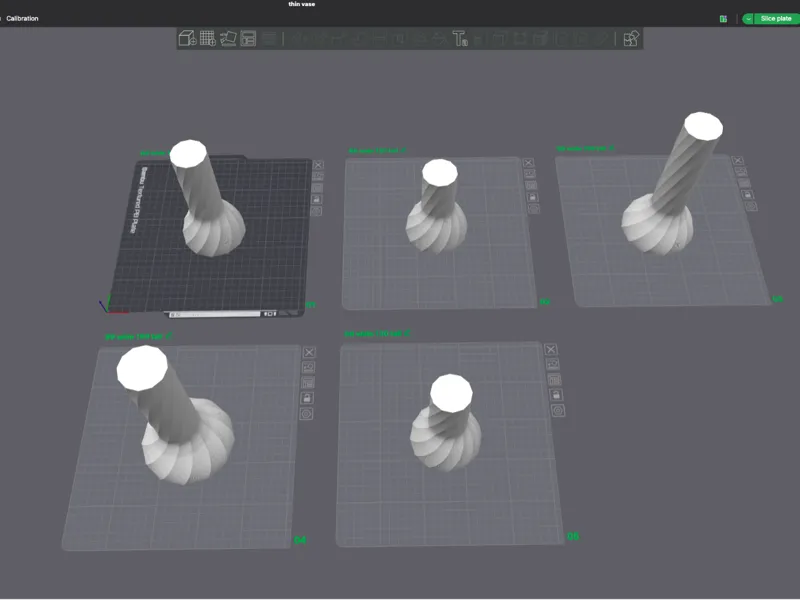The image size is (800, 600).
Task: Click the green 05 plate number
Action: 573,536
